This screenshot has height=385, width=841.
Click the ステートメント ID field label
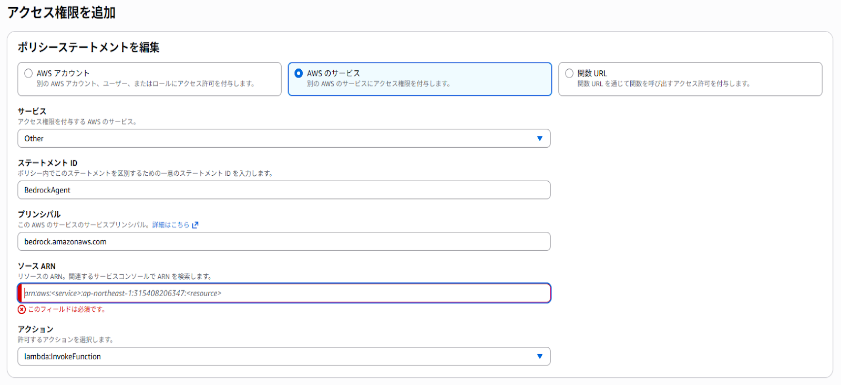(x=48, y=163)
